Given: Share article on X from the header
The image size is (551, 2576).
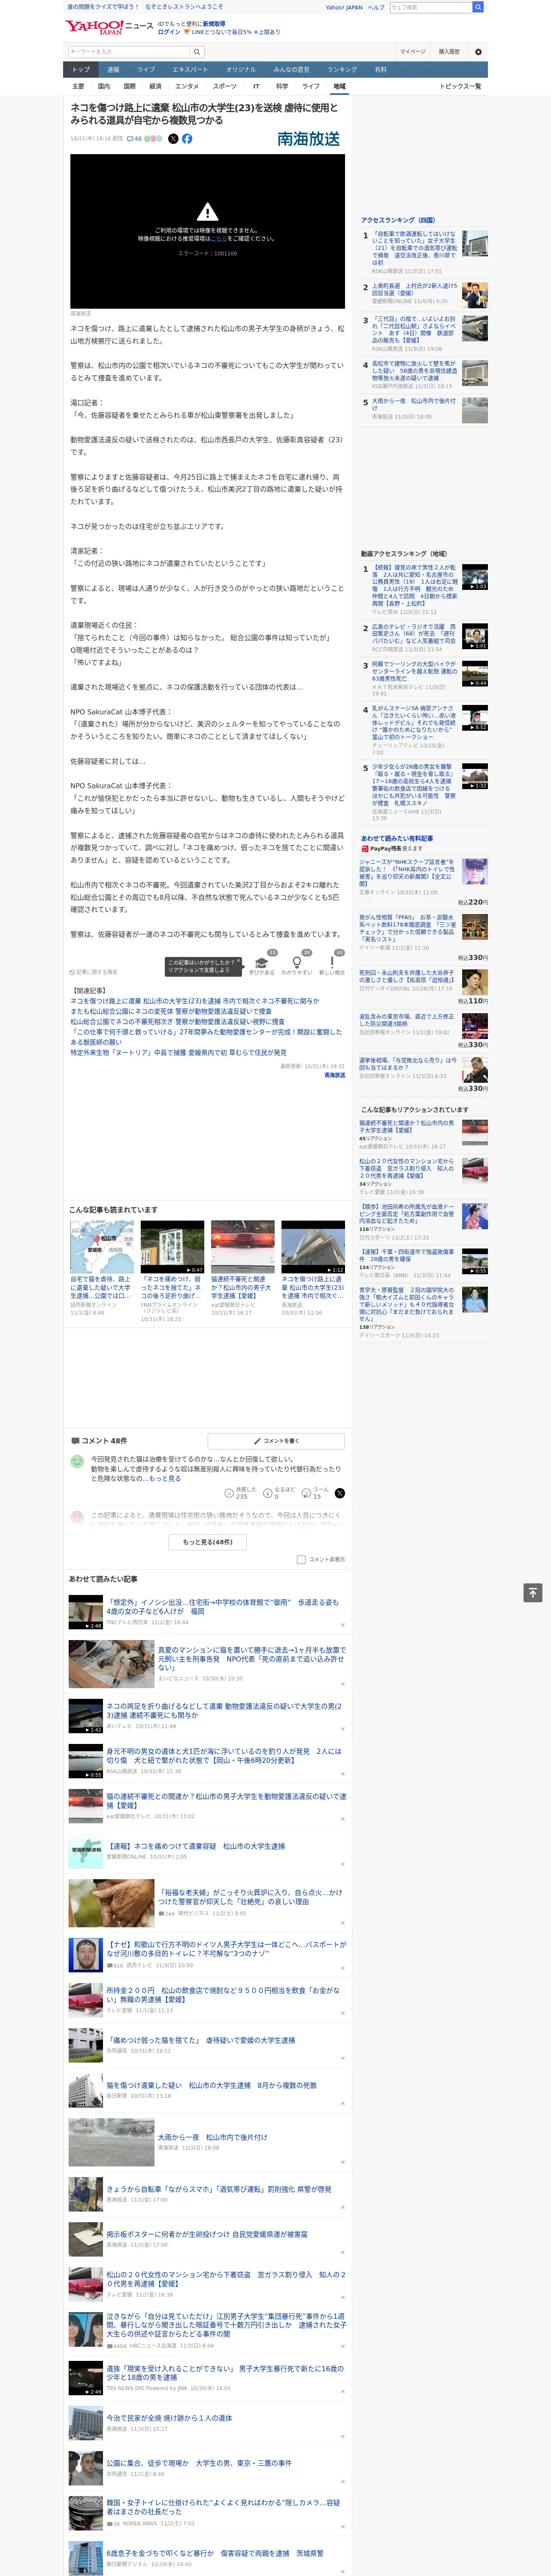Looking at the screenshot, I should [x=173, y=139].
